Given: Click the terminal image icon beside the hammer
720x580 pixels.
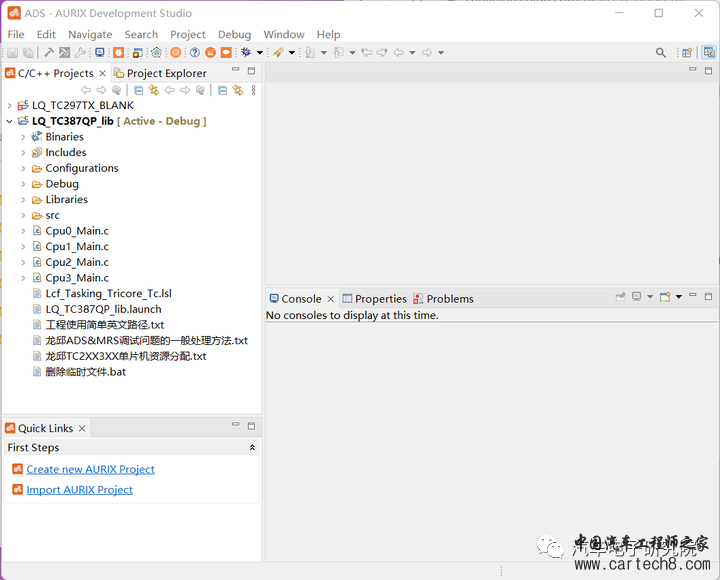Looking at the screenshot, I should coord(65,52).
